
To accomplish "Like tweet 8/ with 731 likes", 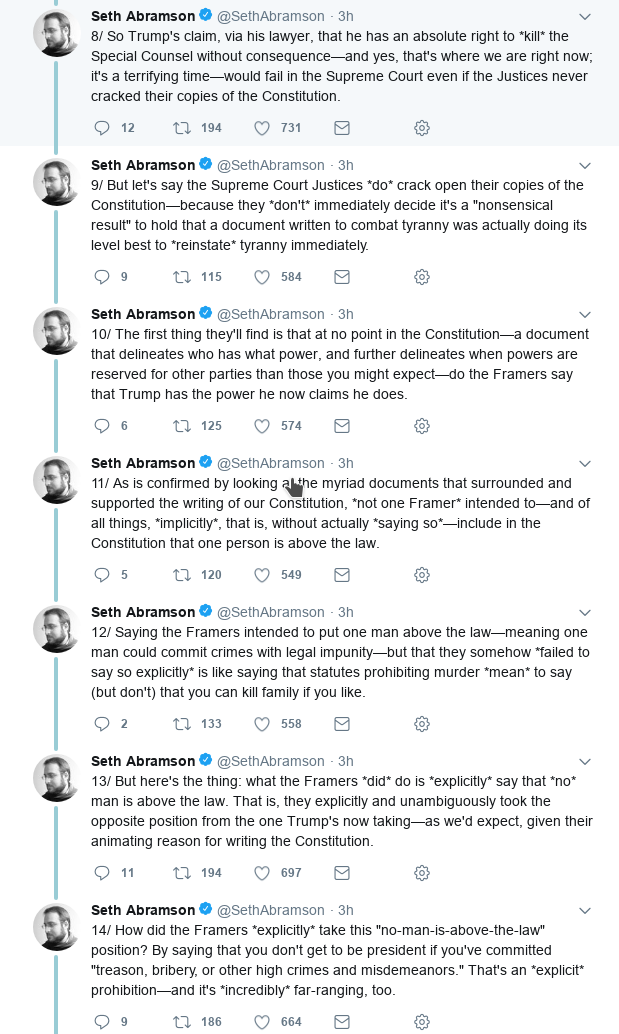I will 262,128.
